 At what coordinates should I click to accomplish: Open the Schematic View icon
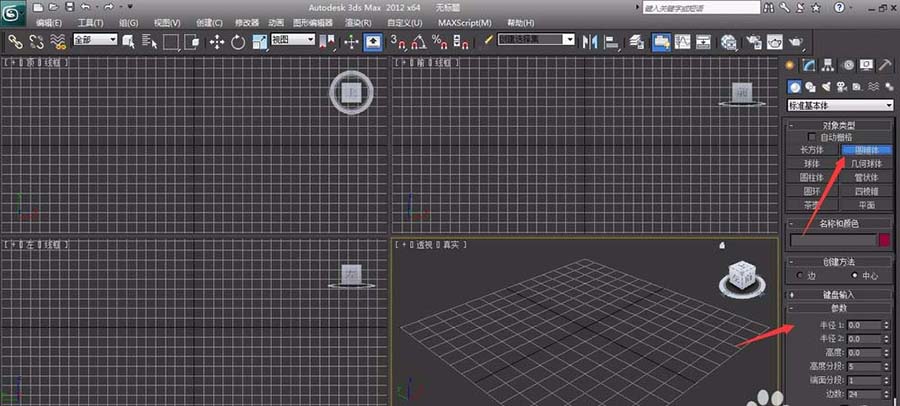tap(704, 41)
